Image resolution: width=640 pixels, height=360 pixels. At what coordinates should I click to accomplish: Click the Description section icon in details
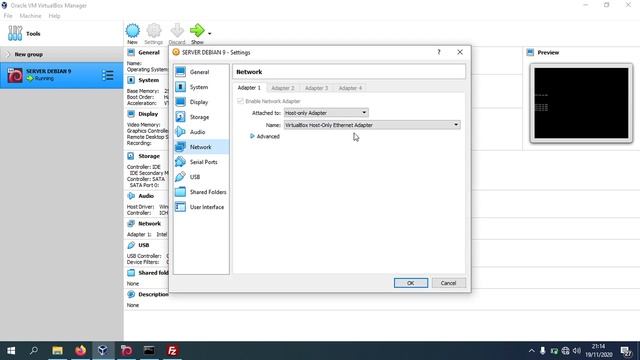[131, 294]
